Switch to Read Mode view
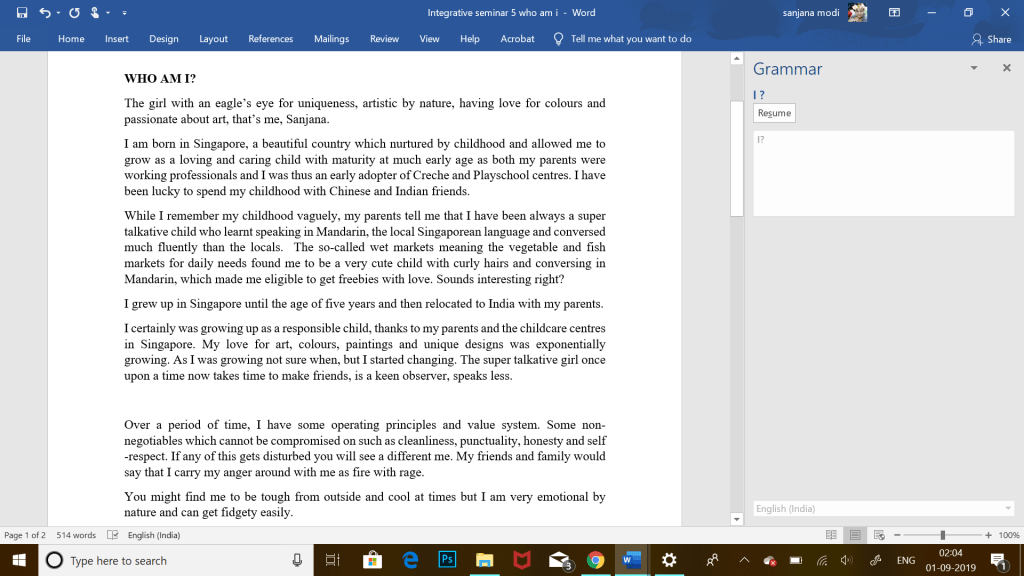Image resolution: width=1024 pixels, height=576 pixels. click(831, 535)
